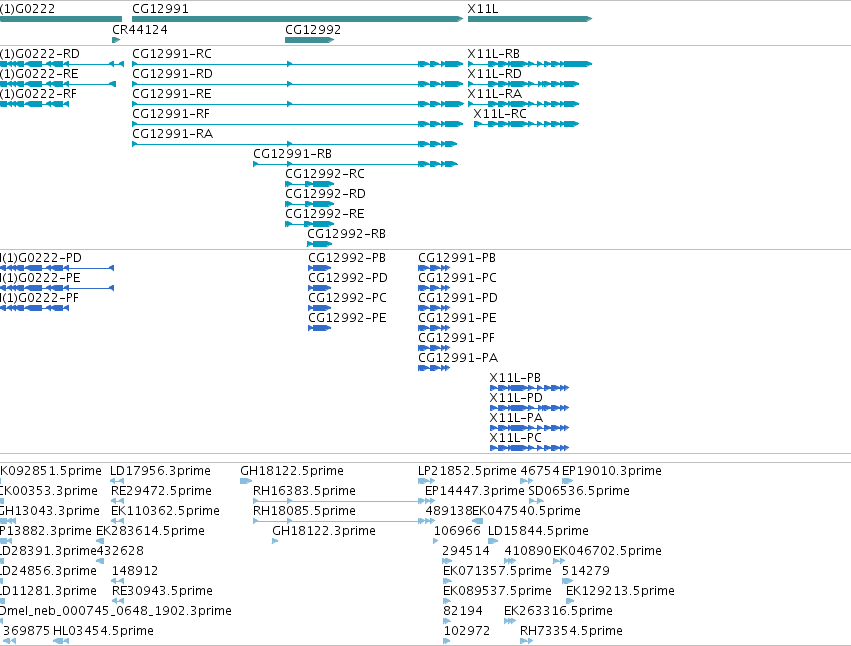Click the CG12992 gene span bar

(309, 40)
